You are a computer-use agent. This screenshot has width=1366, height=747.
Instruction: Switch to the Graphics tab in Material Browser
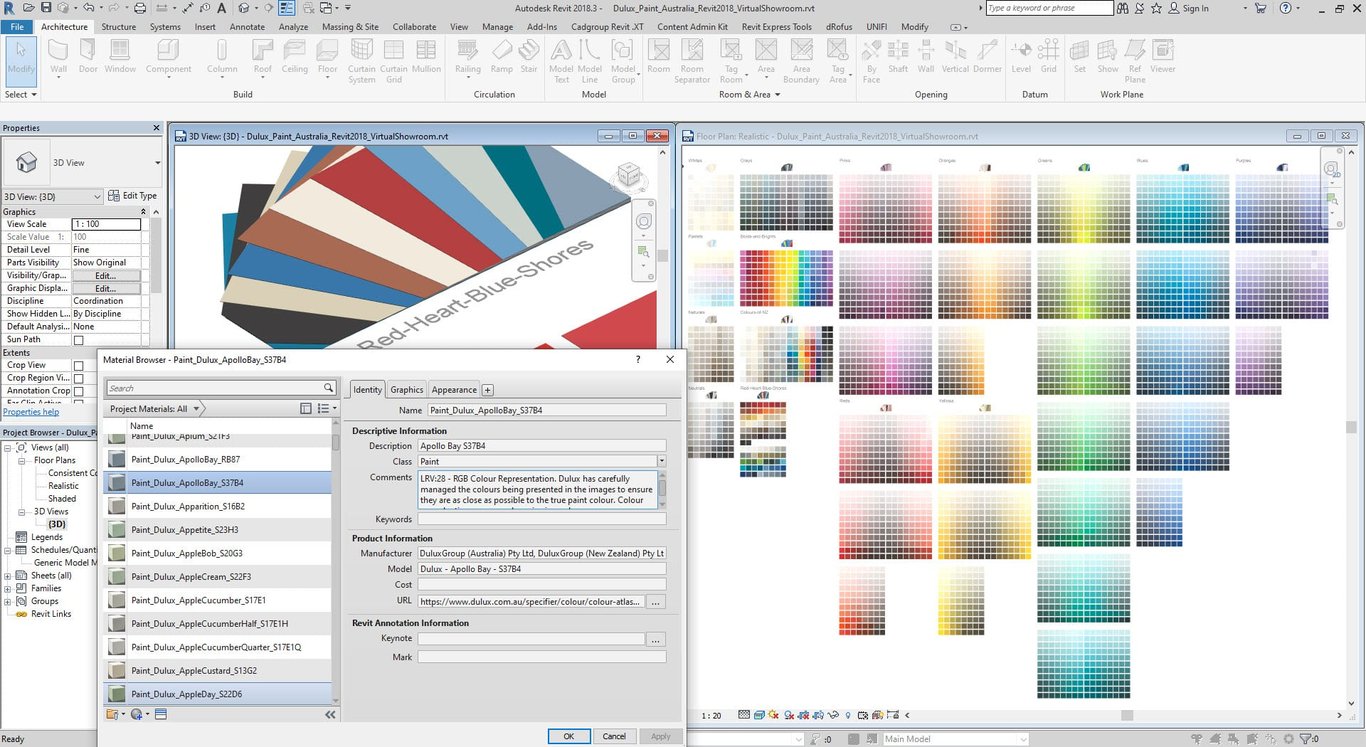tap(406, 390)
